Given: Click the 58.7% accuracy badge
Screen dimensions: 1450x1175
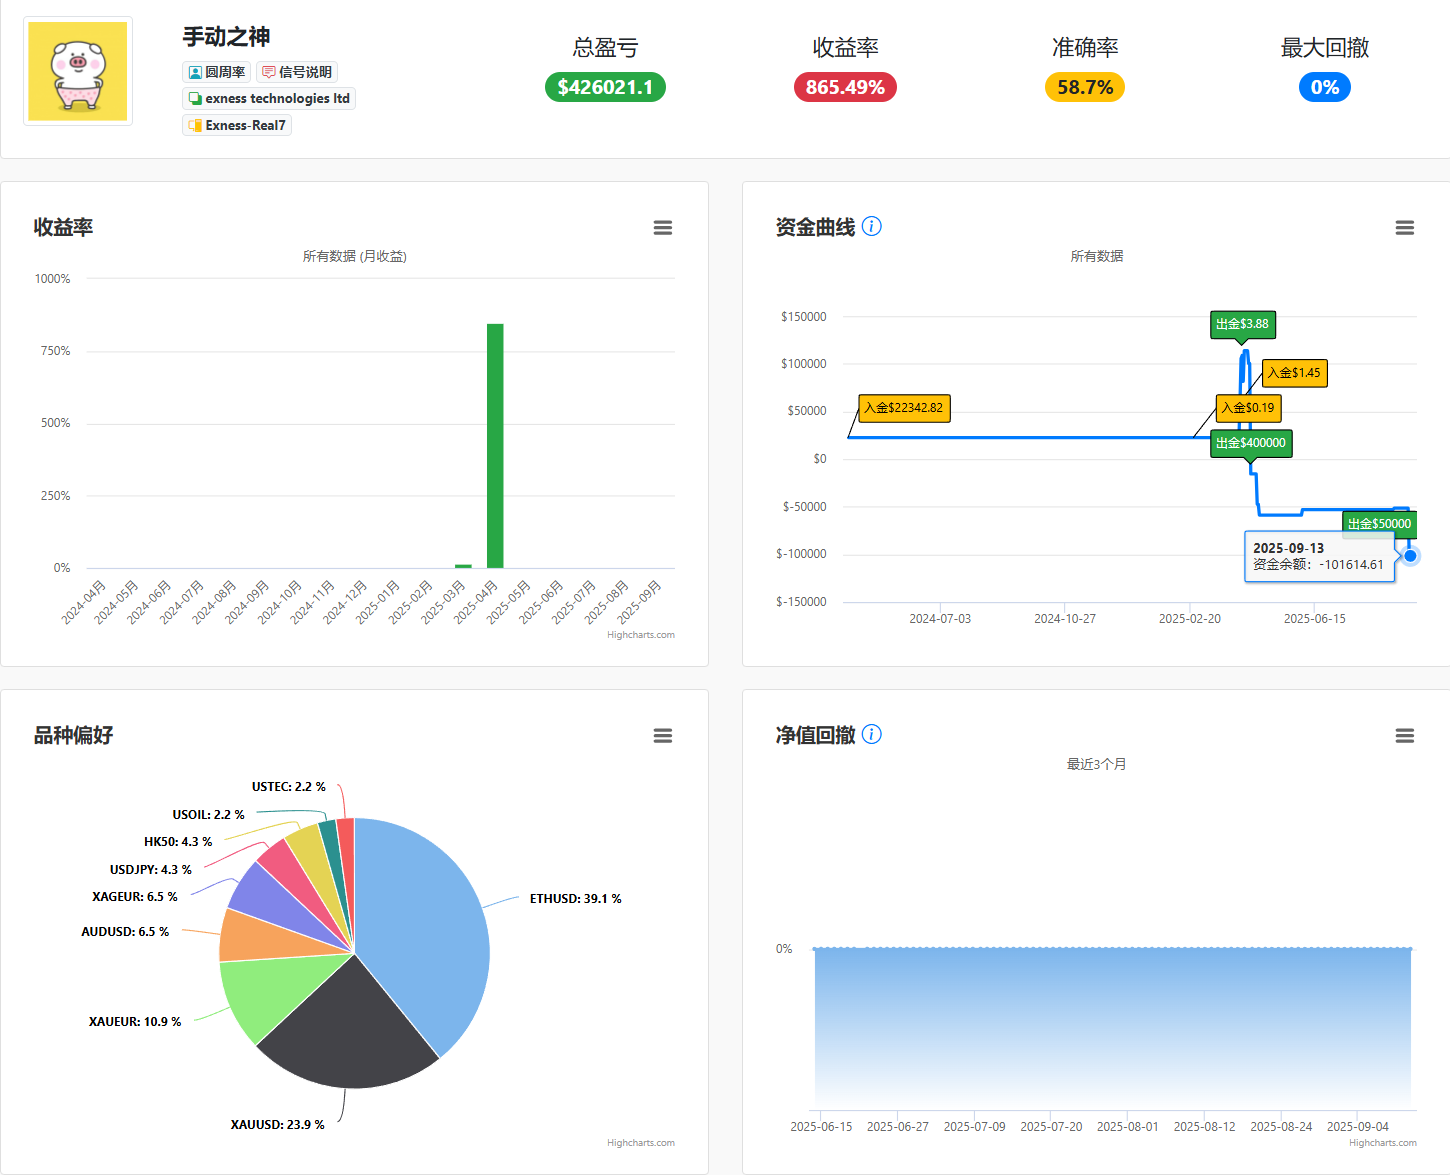Looking at the screenshot, I should pyautogui.click(x=1085, y=87).
